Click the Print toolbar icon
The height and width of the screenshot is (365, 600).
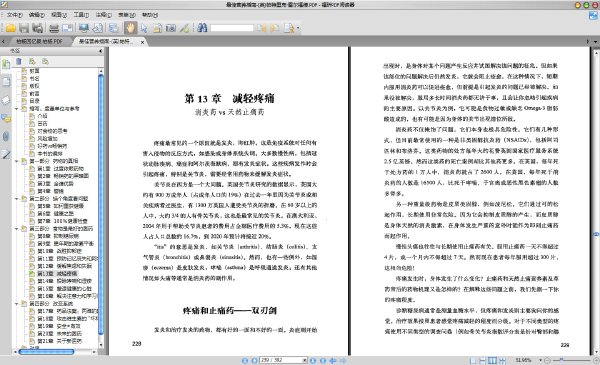(x=54, y=28)
